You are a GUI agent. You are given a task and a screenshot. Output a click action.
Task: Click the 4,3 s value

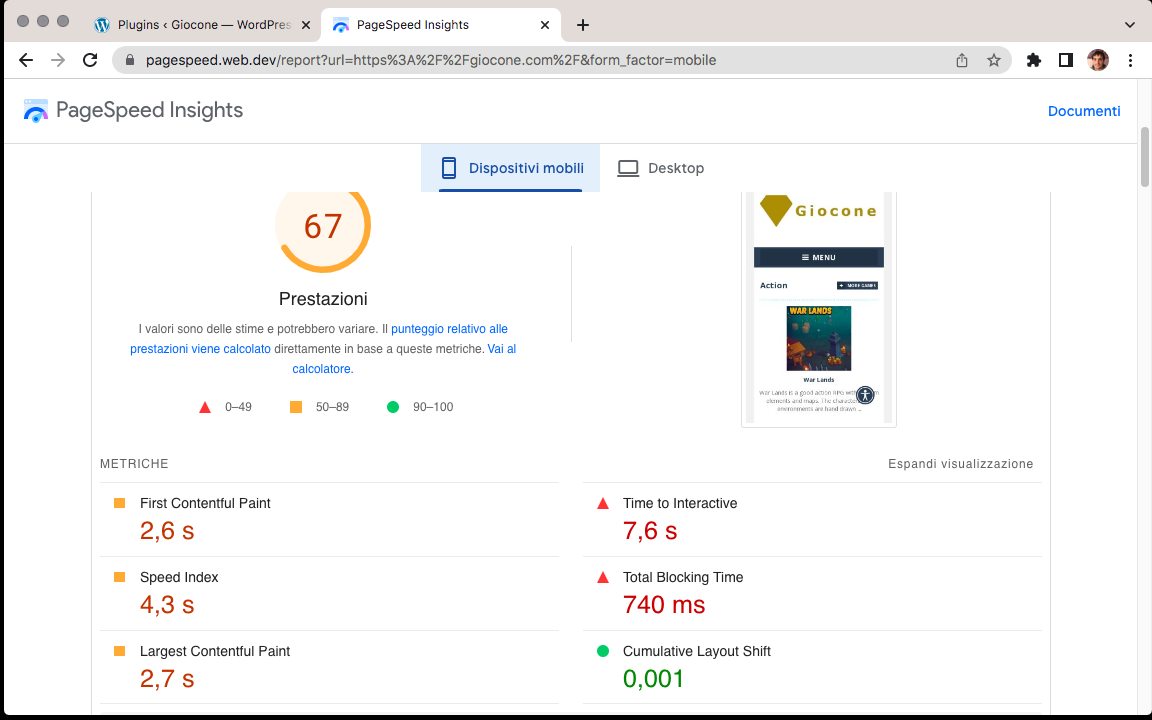(x=167, y=605)
